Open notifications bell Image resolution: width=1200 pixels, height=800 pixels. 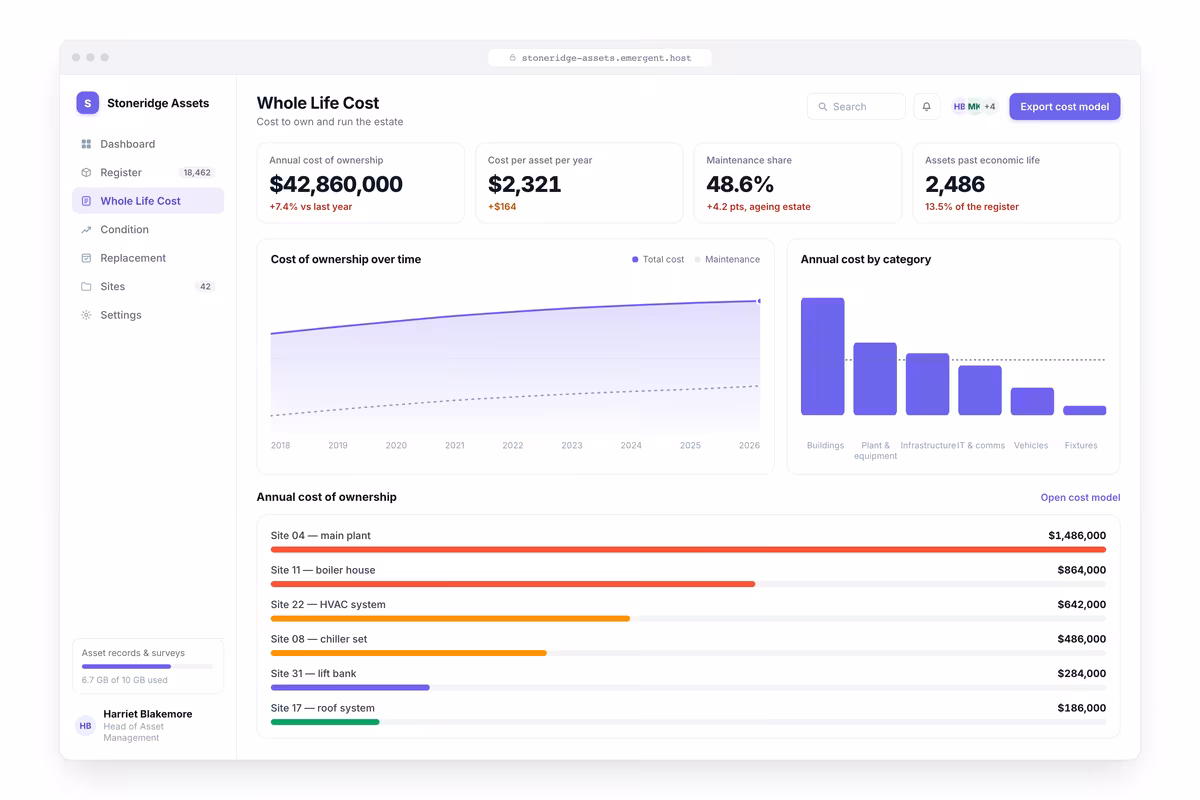click(927, 106)
